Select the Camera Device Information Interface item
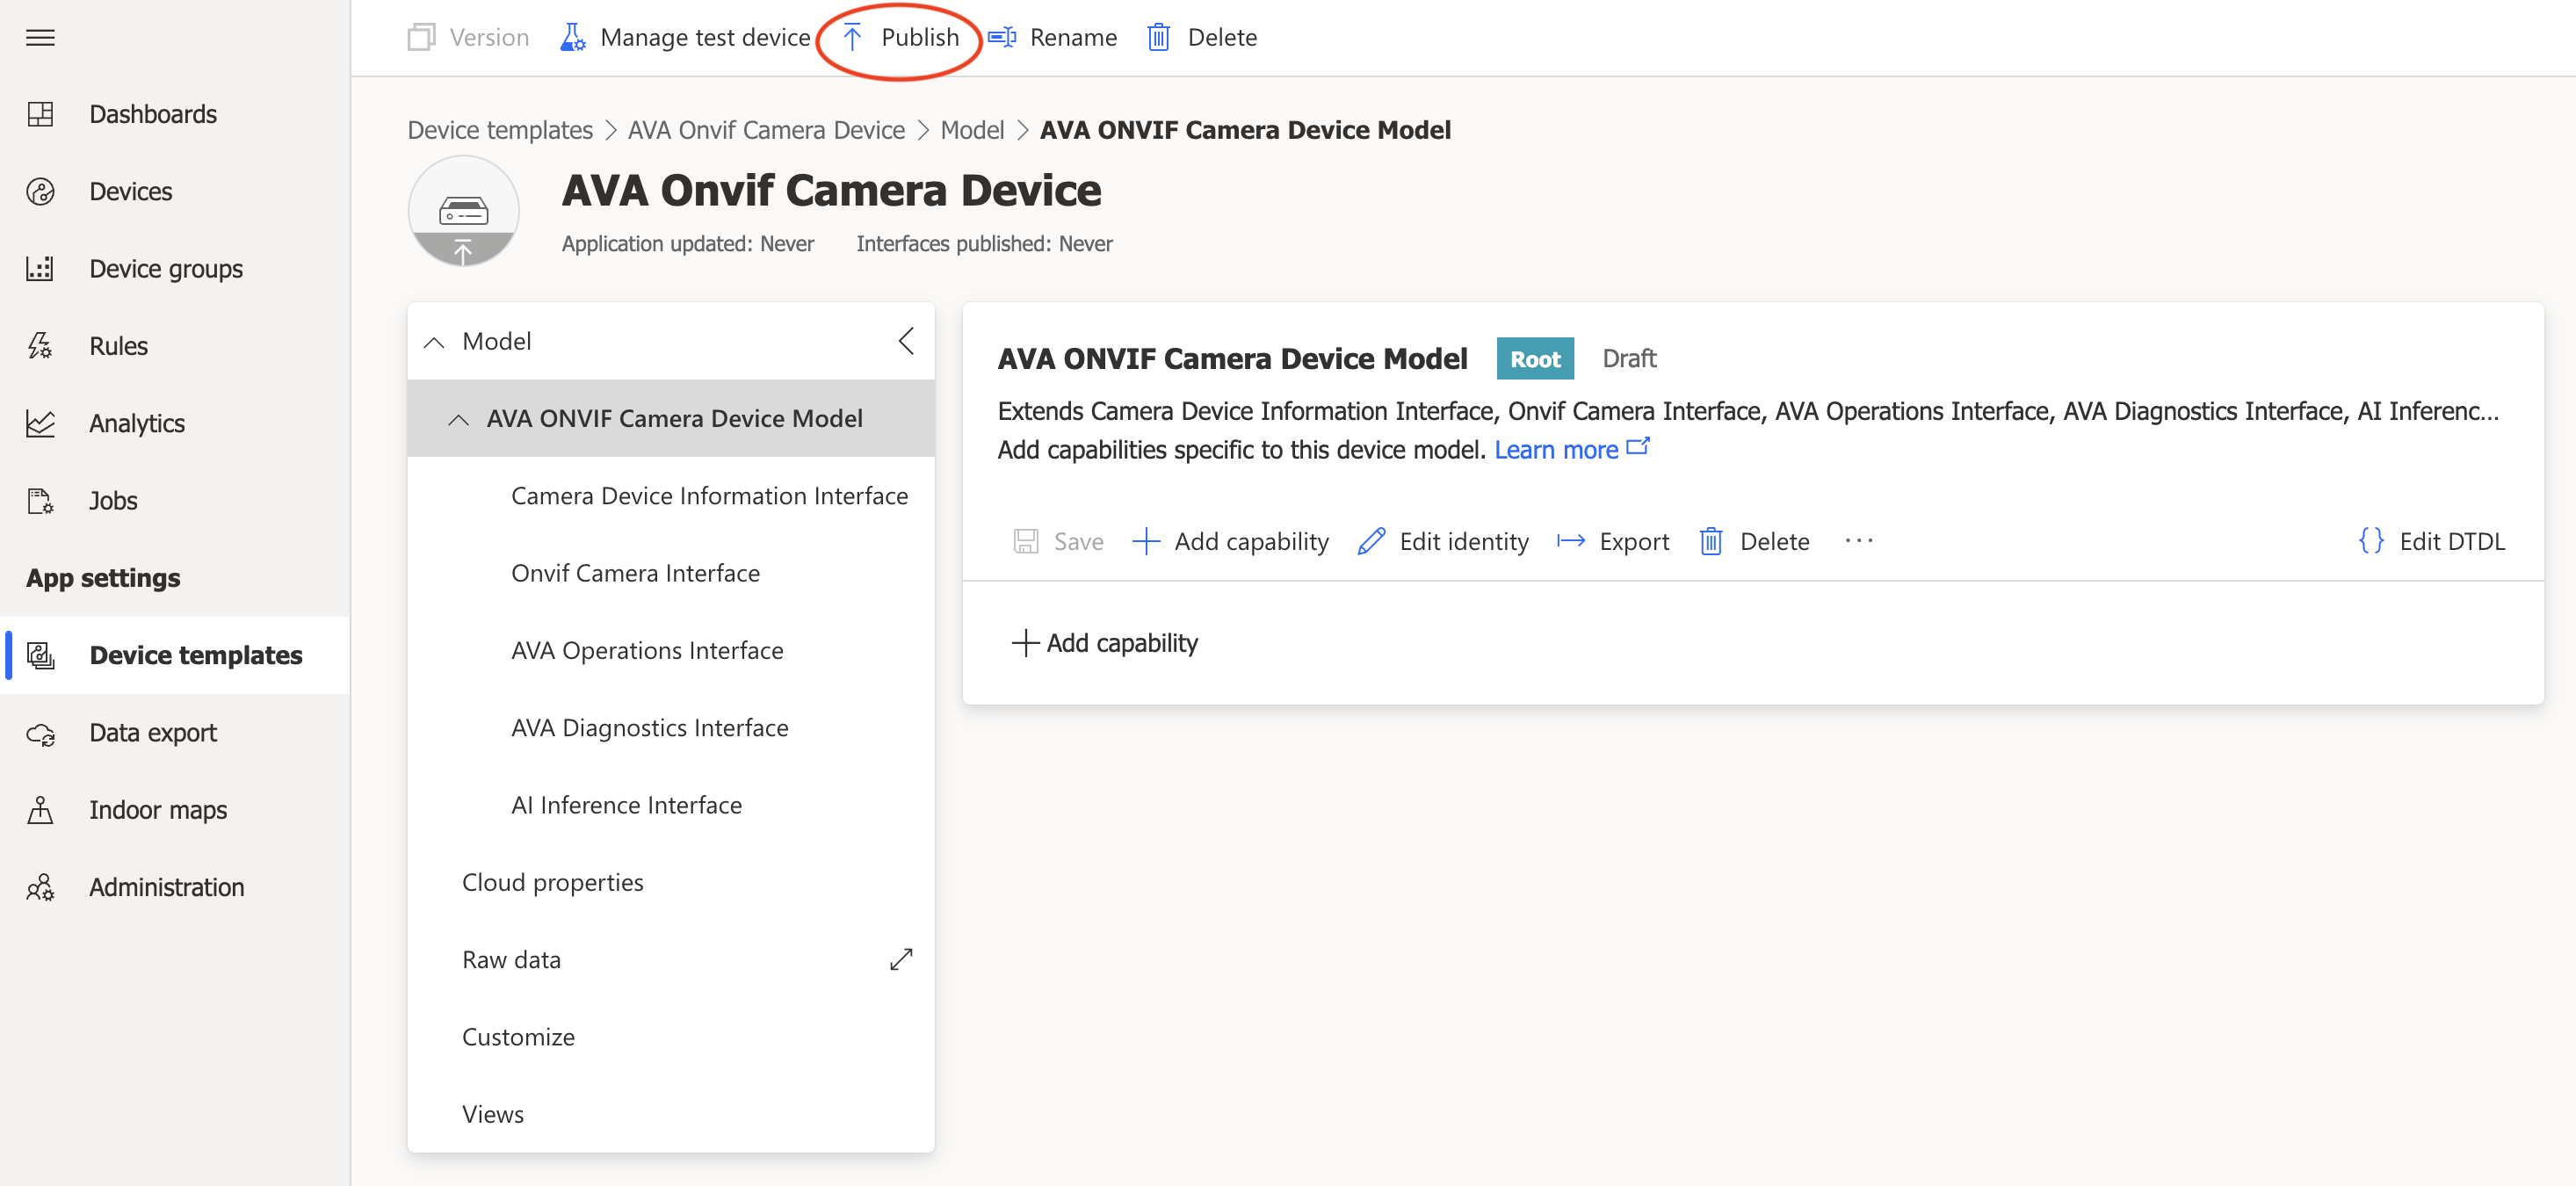 click(710, 495)
